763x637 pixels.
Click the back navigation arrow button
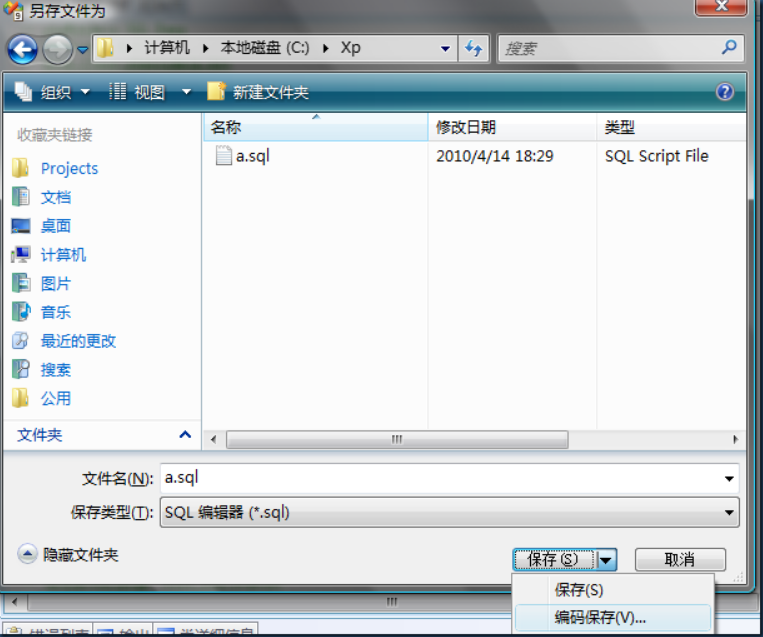[x=22, y=48]
